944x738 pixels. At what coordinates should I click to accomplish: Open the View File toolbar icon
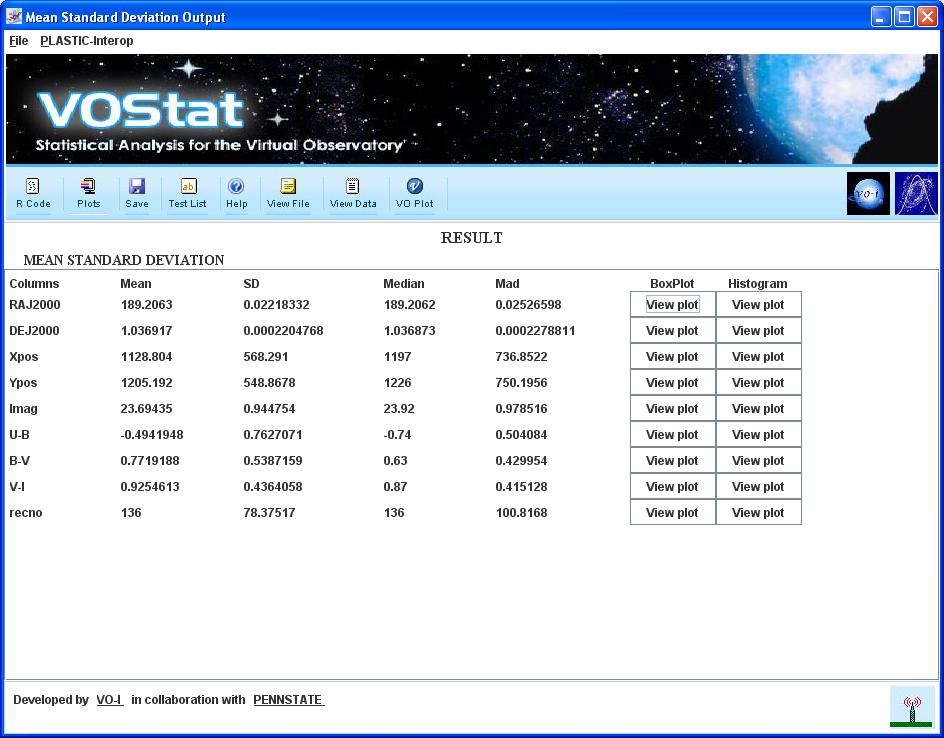point(288,186)
